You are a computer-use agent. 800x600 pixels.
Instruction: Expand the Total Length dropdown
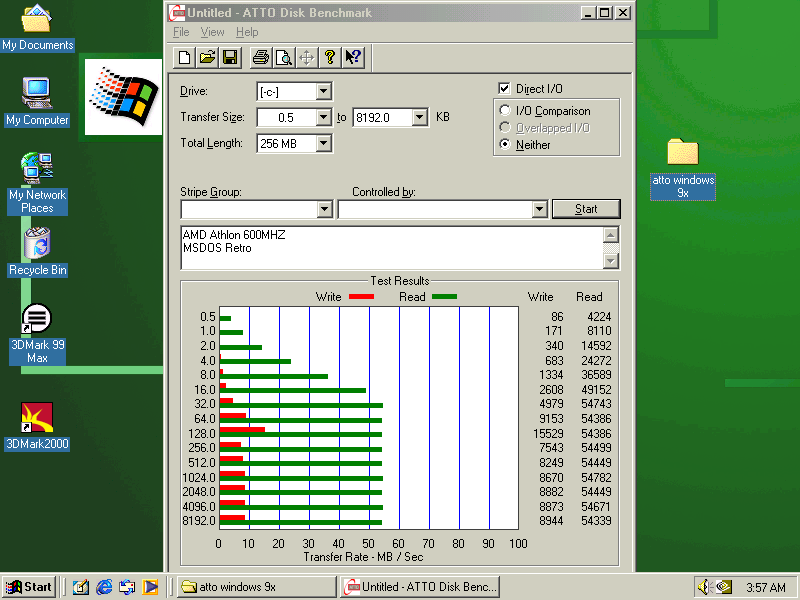(323, 143)
